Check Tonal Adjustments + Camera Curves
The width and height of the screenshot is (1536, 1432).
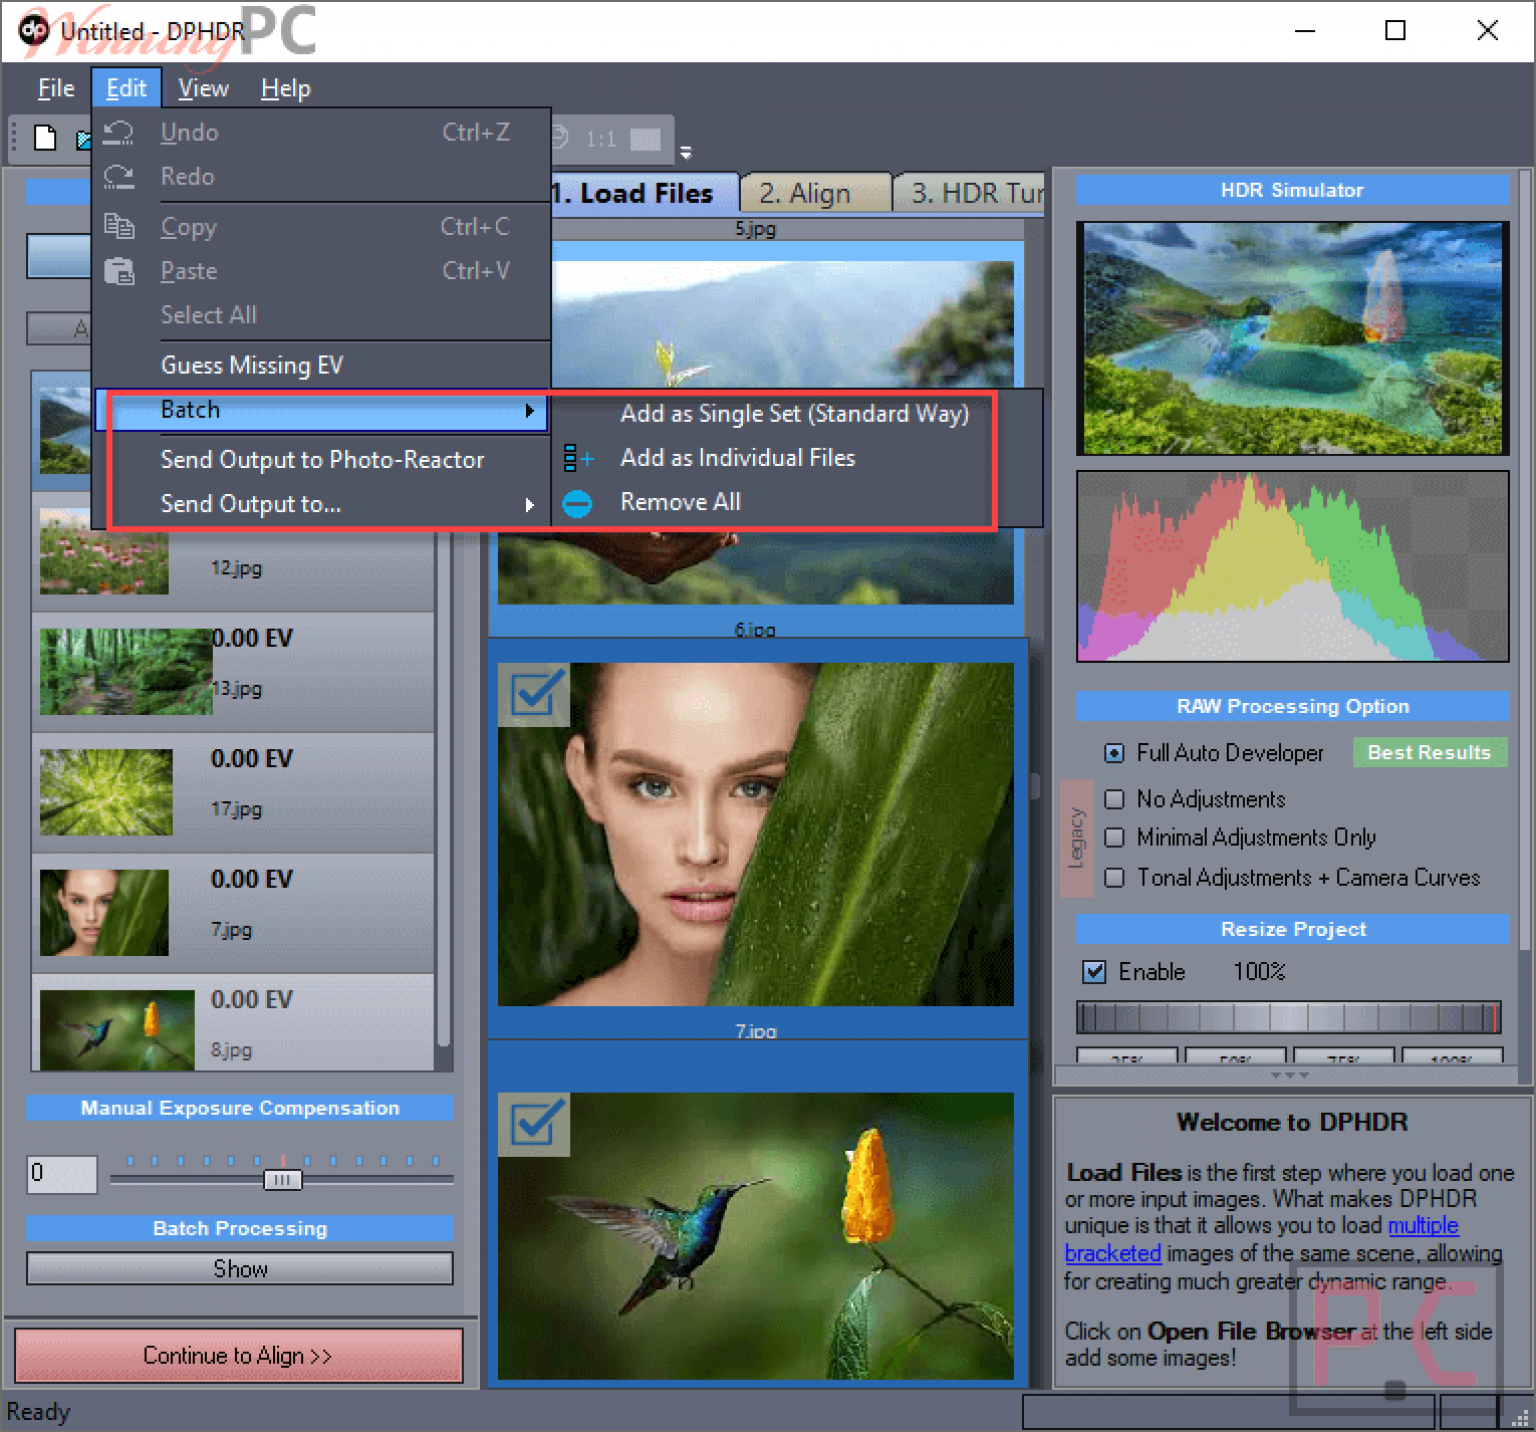coord(1114,877)
